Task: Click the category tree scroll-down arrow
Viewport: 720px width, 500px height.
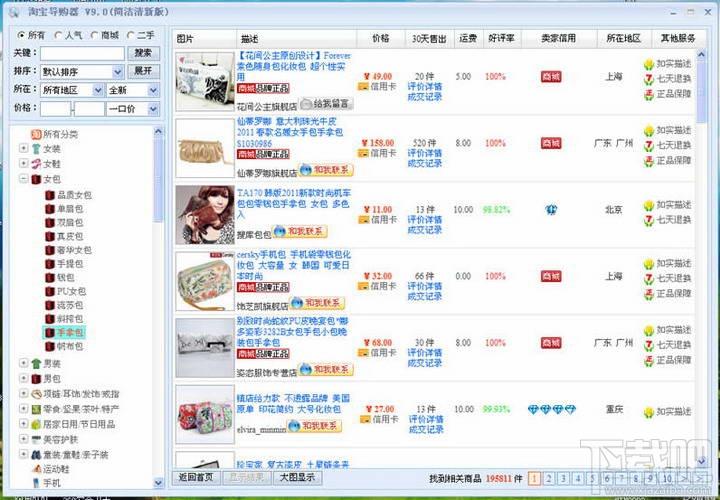Action: coord(158,482)
